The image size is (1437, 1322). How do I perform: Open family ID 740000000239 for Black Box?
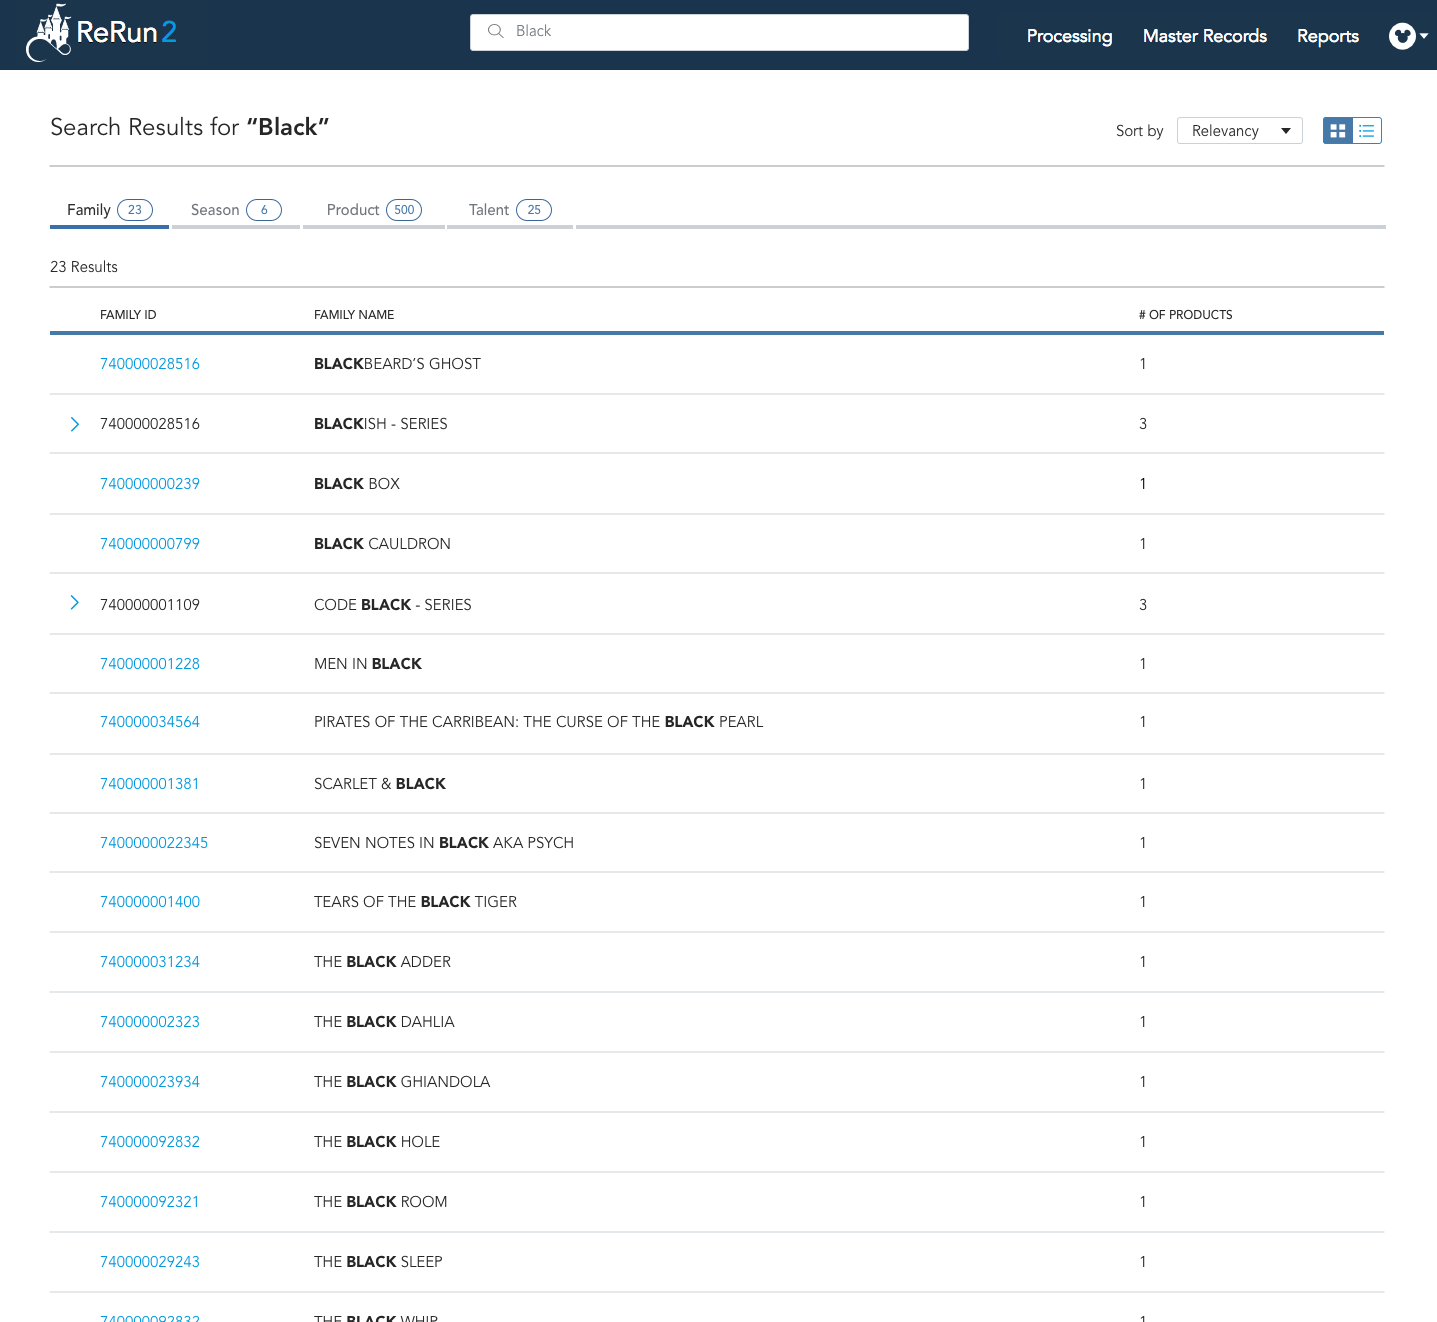[150, 484]
